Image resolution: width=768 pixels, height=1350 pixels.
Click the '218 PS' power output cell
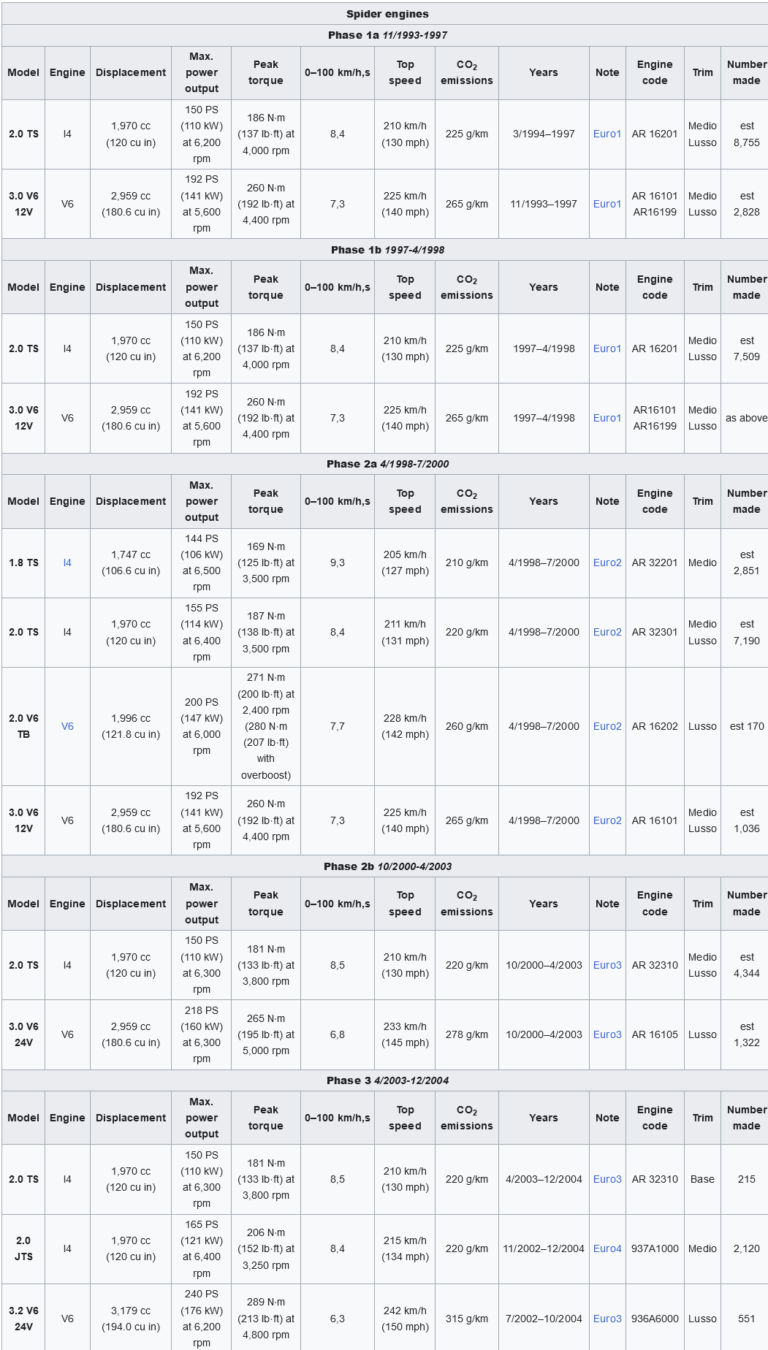pos(201,1034)
